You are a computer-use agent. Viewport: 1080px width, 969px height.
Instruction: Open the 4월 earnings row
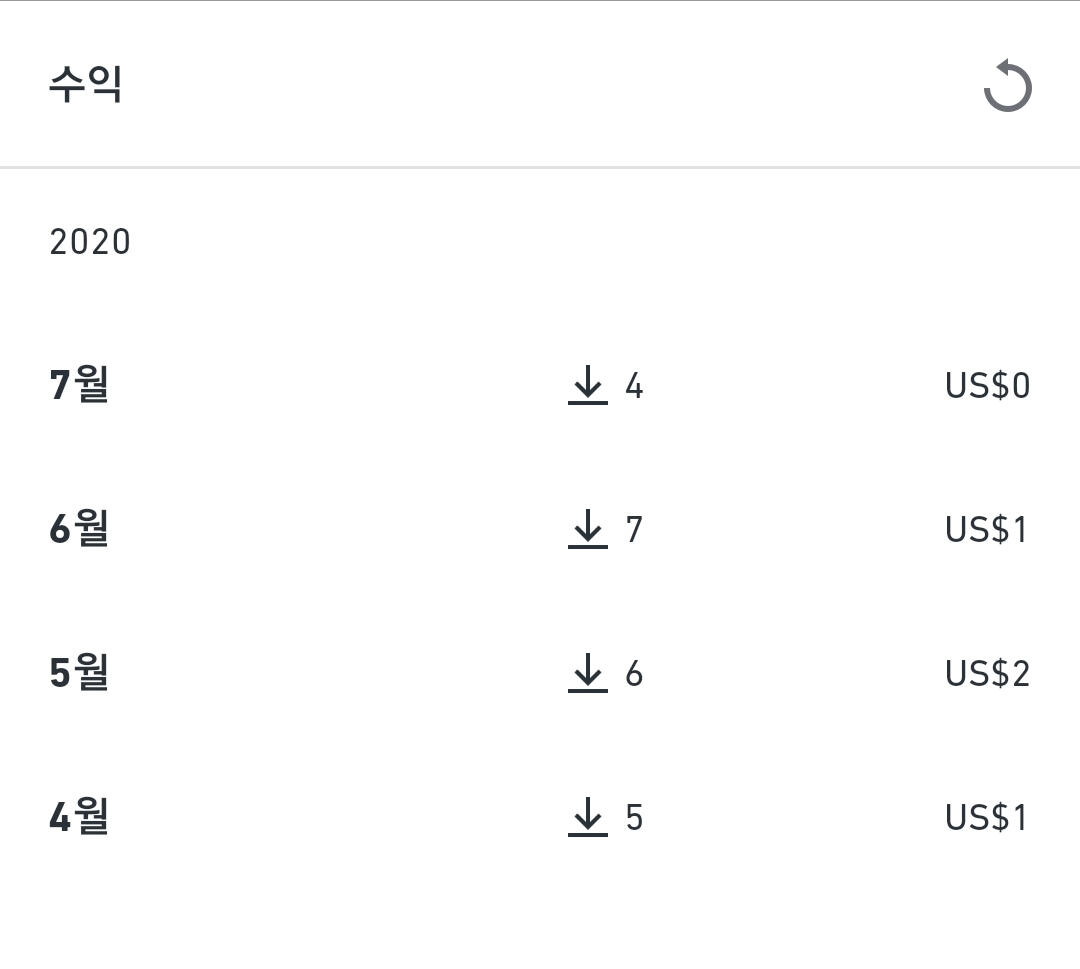tap(540, 817)
